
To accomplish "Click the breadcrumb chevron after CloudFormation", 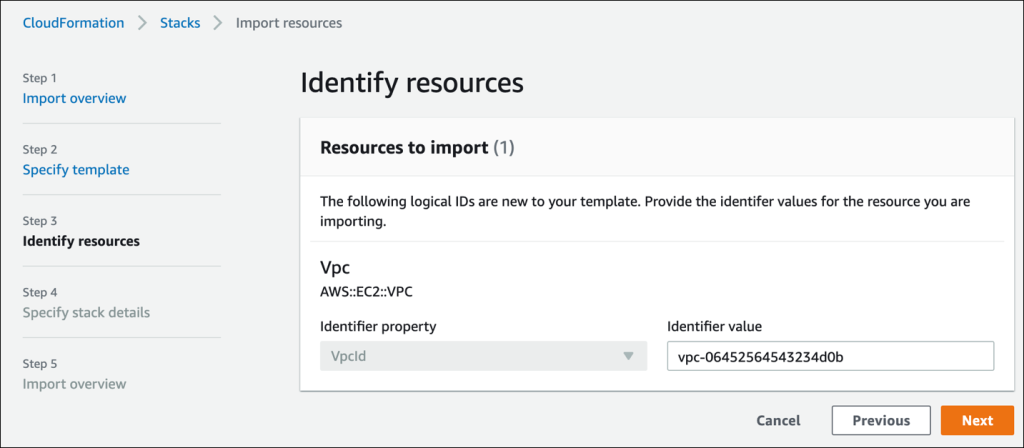I will tap(142, 23).
